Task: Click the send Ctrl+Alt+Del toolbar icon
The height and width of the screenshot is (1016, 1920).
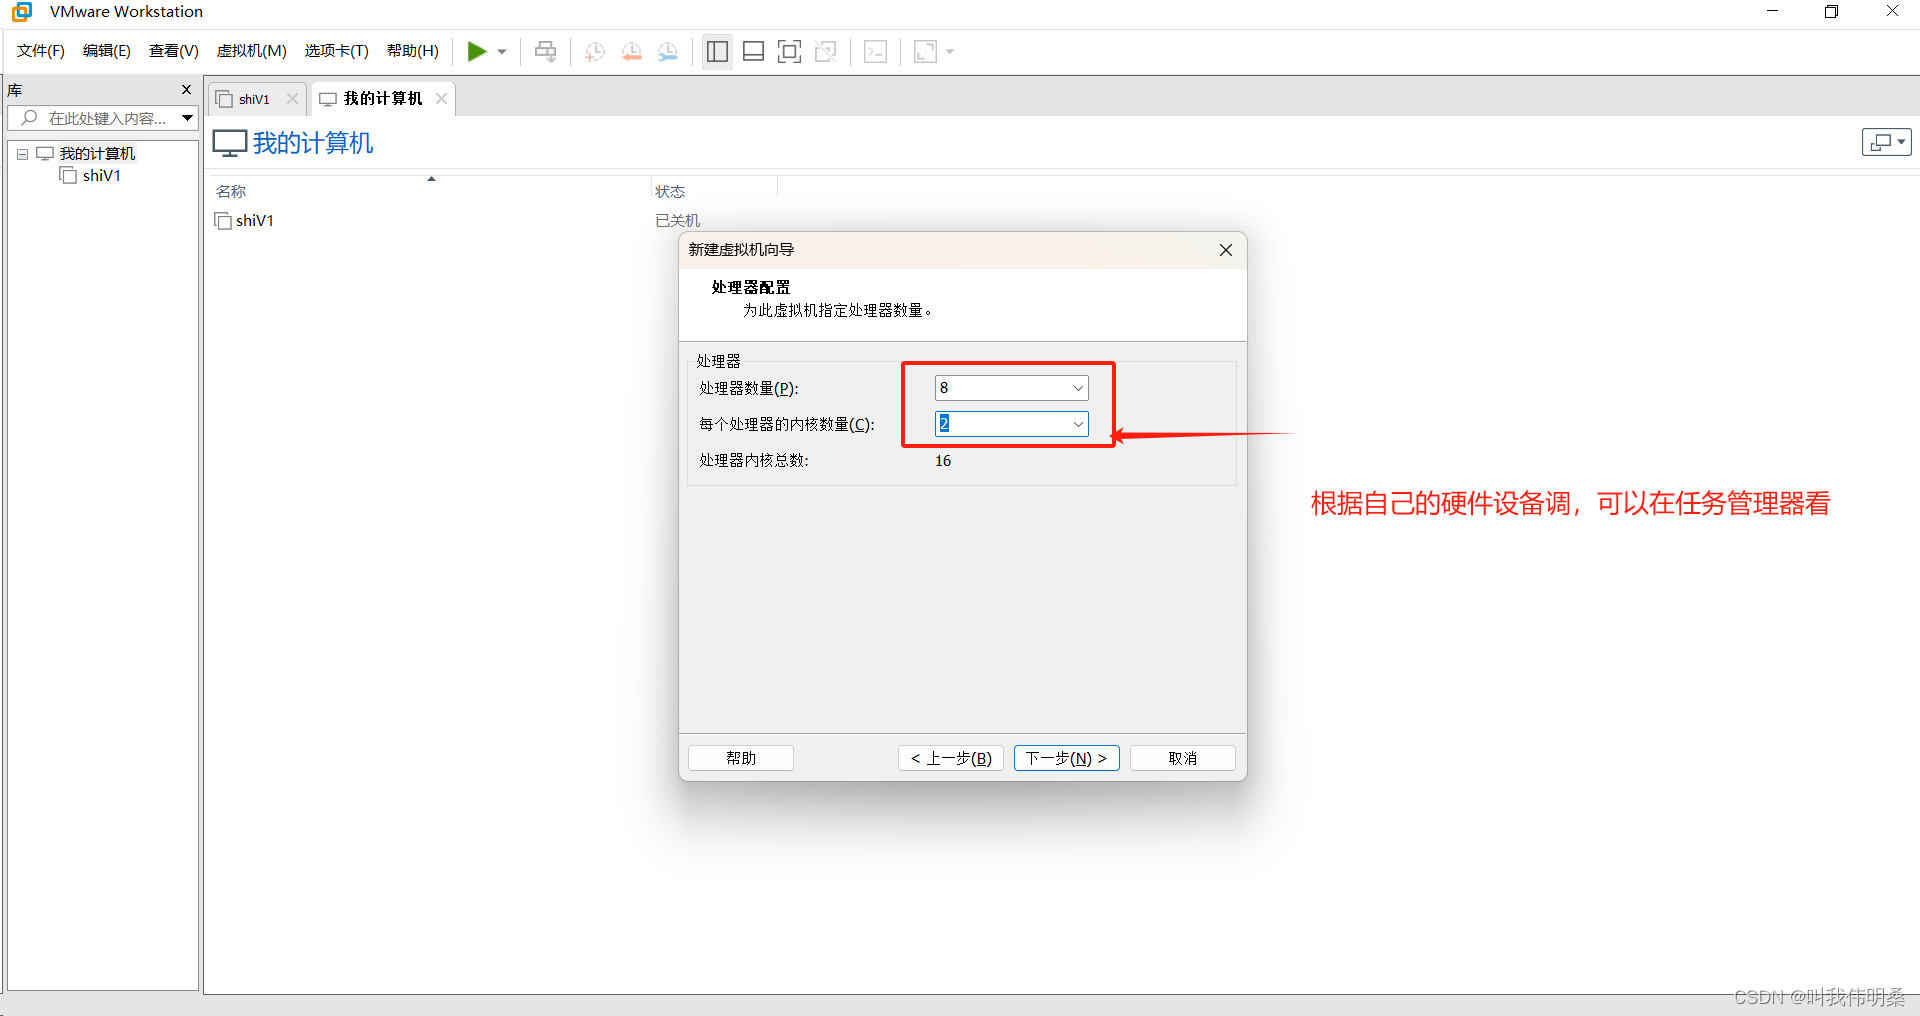Action: click(x=545, y=51)
